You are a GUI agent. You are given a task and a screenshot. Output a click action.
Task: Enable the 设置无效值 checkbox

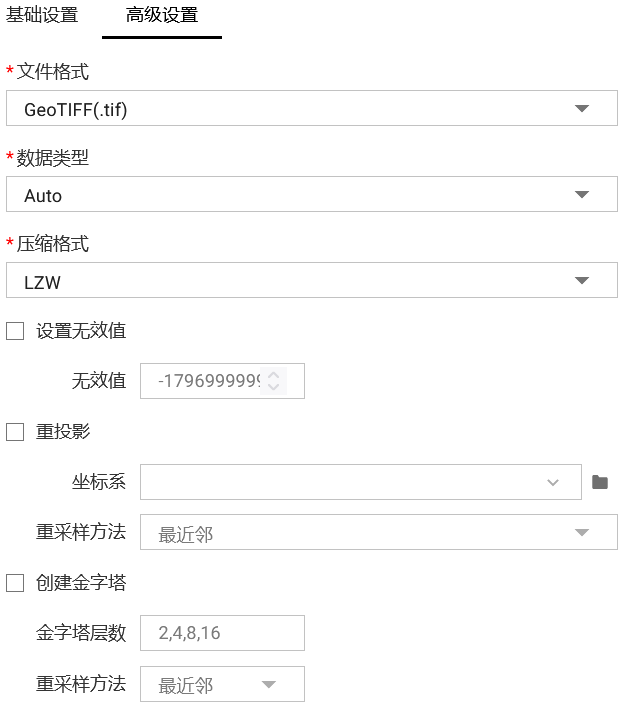[15, 331]
